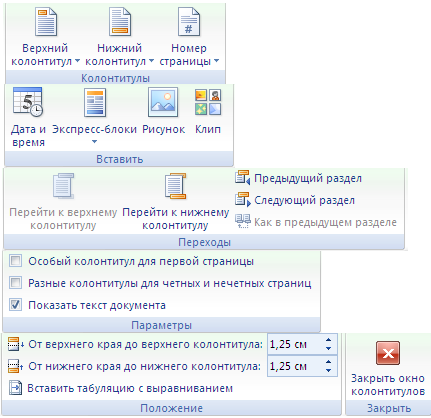Increase the top header distance value
Image resolution: width=431 pixels, height=418 pixels.
click(329, 340)
